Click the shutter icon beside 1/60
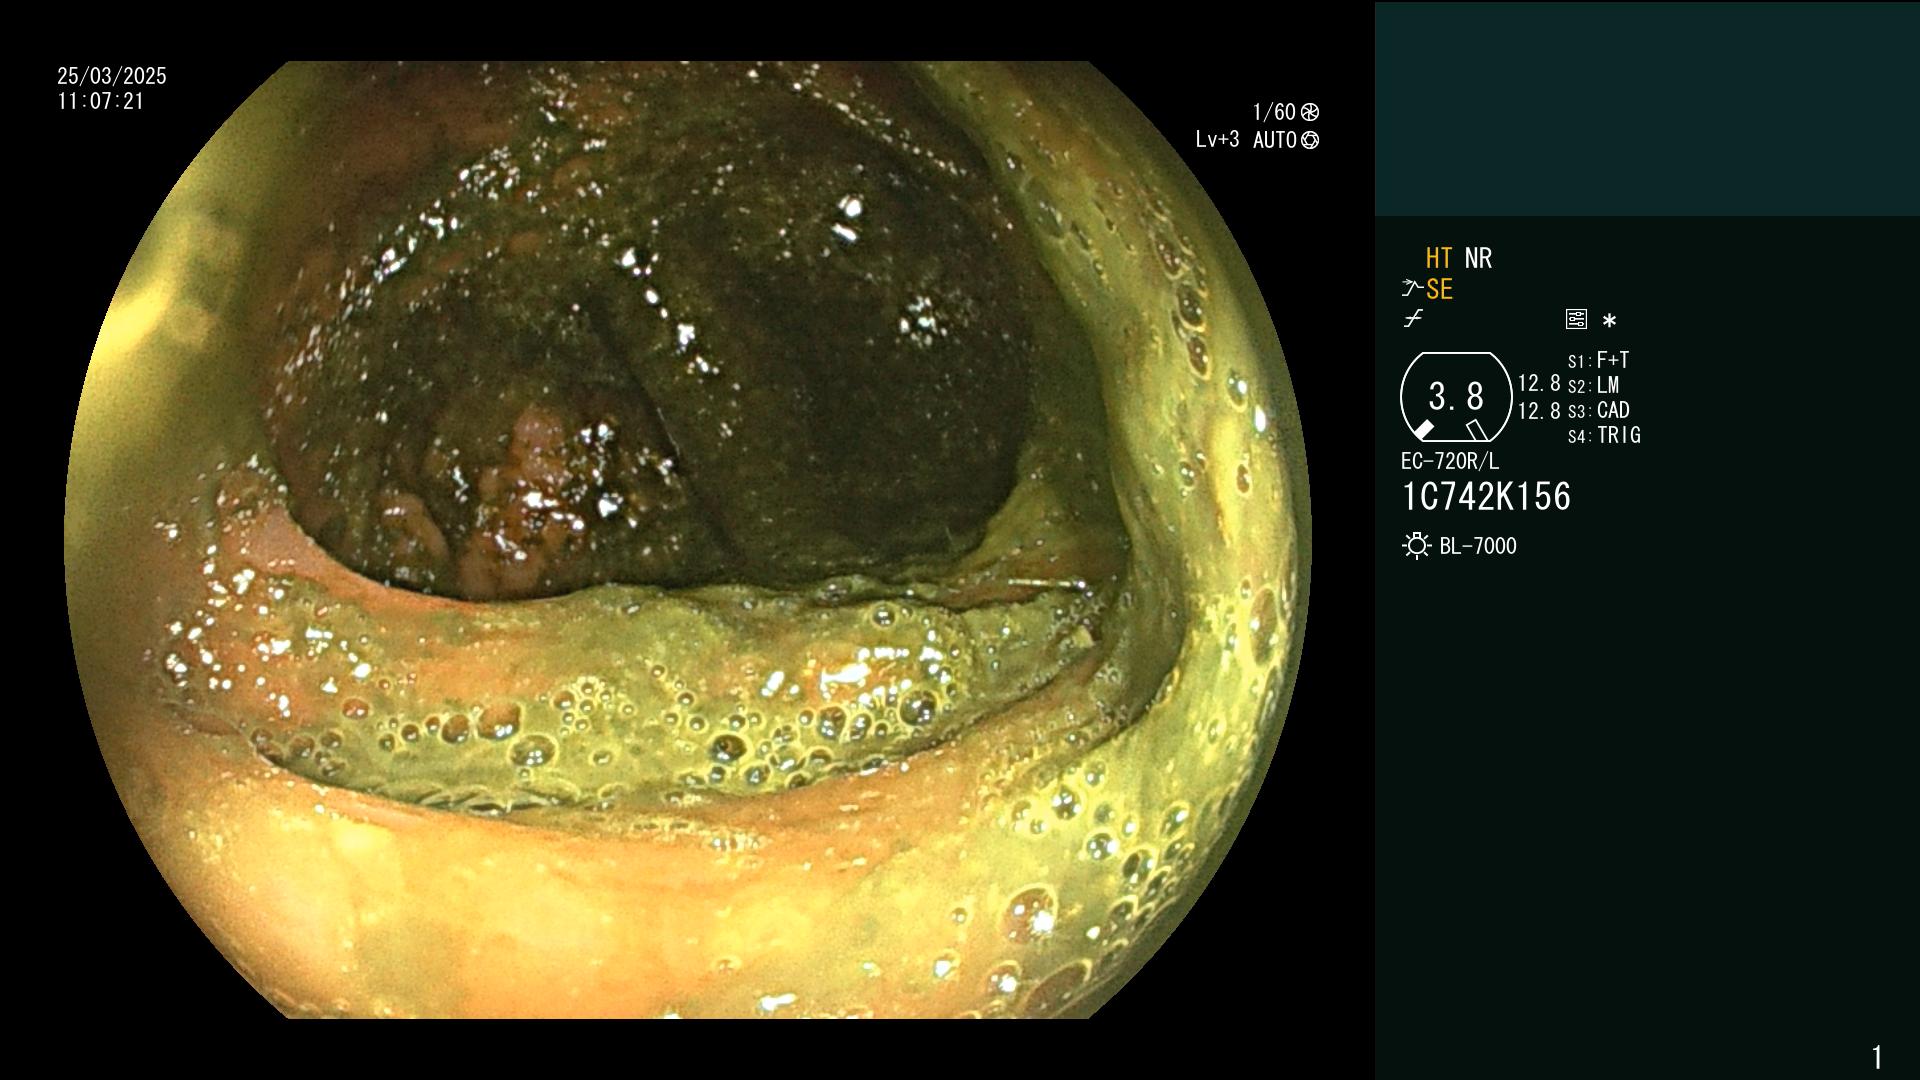1920x1080 pixels. pos(1310,112)
